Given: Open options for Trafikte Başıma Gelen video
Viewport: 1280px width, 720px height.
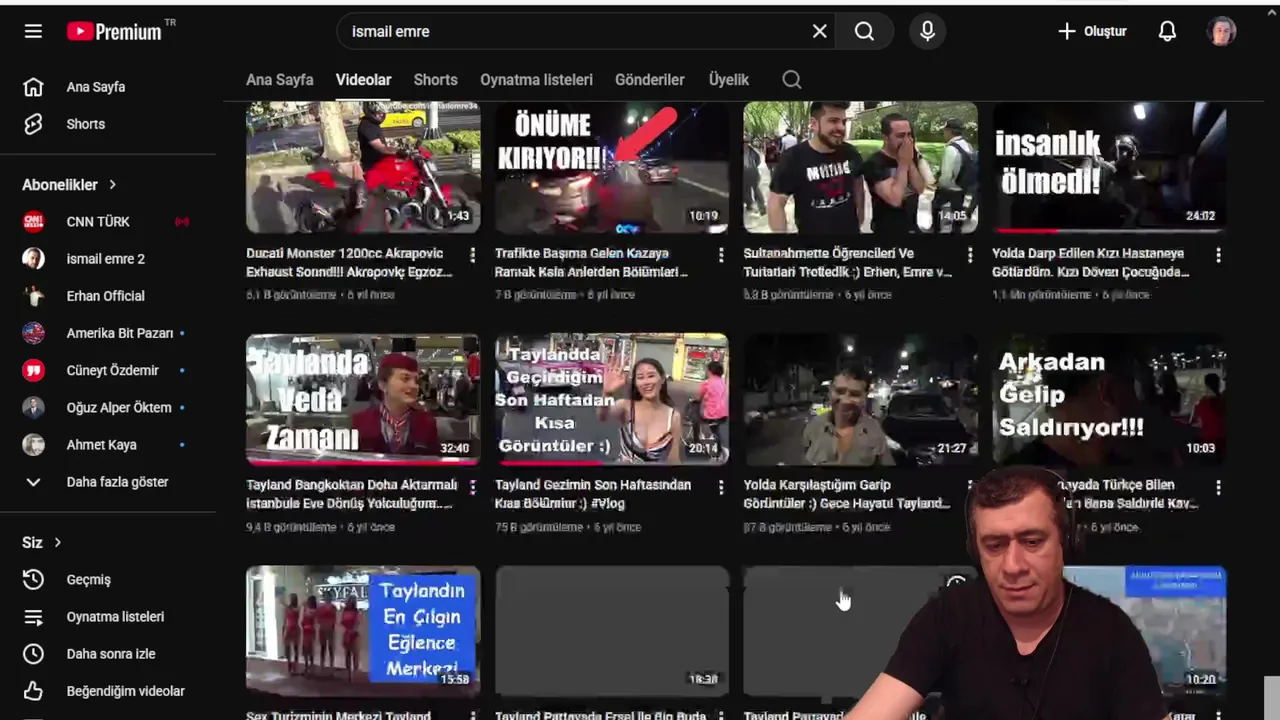Looking at the screenshot, I should point(721,256).
